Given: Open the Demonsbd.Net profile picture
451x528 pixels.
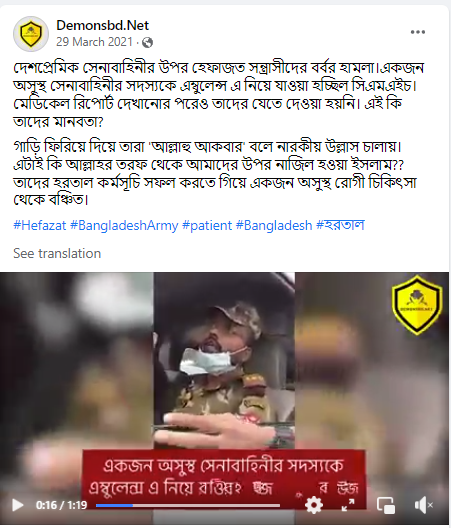Looking at the screenshot, I should tap(31, 34).
